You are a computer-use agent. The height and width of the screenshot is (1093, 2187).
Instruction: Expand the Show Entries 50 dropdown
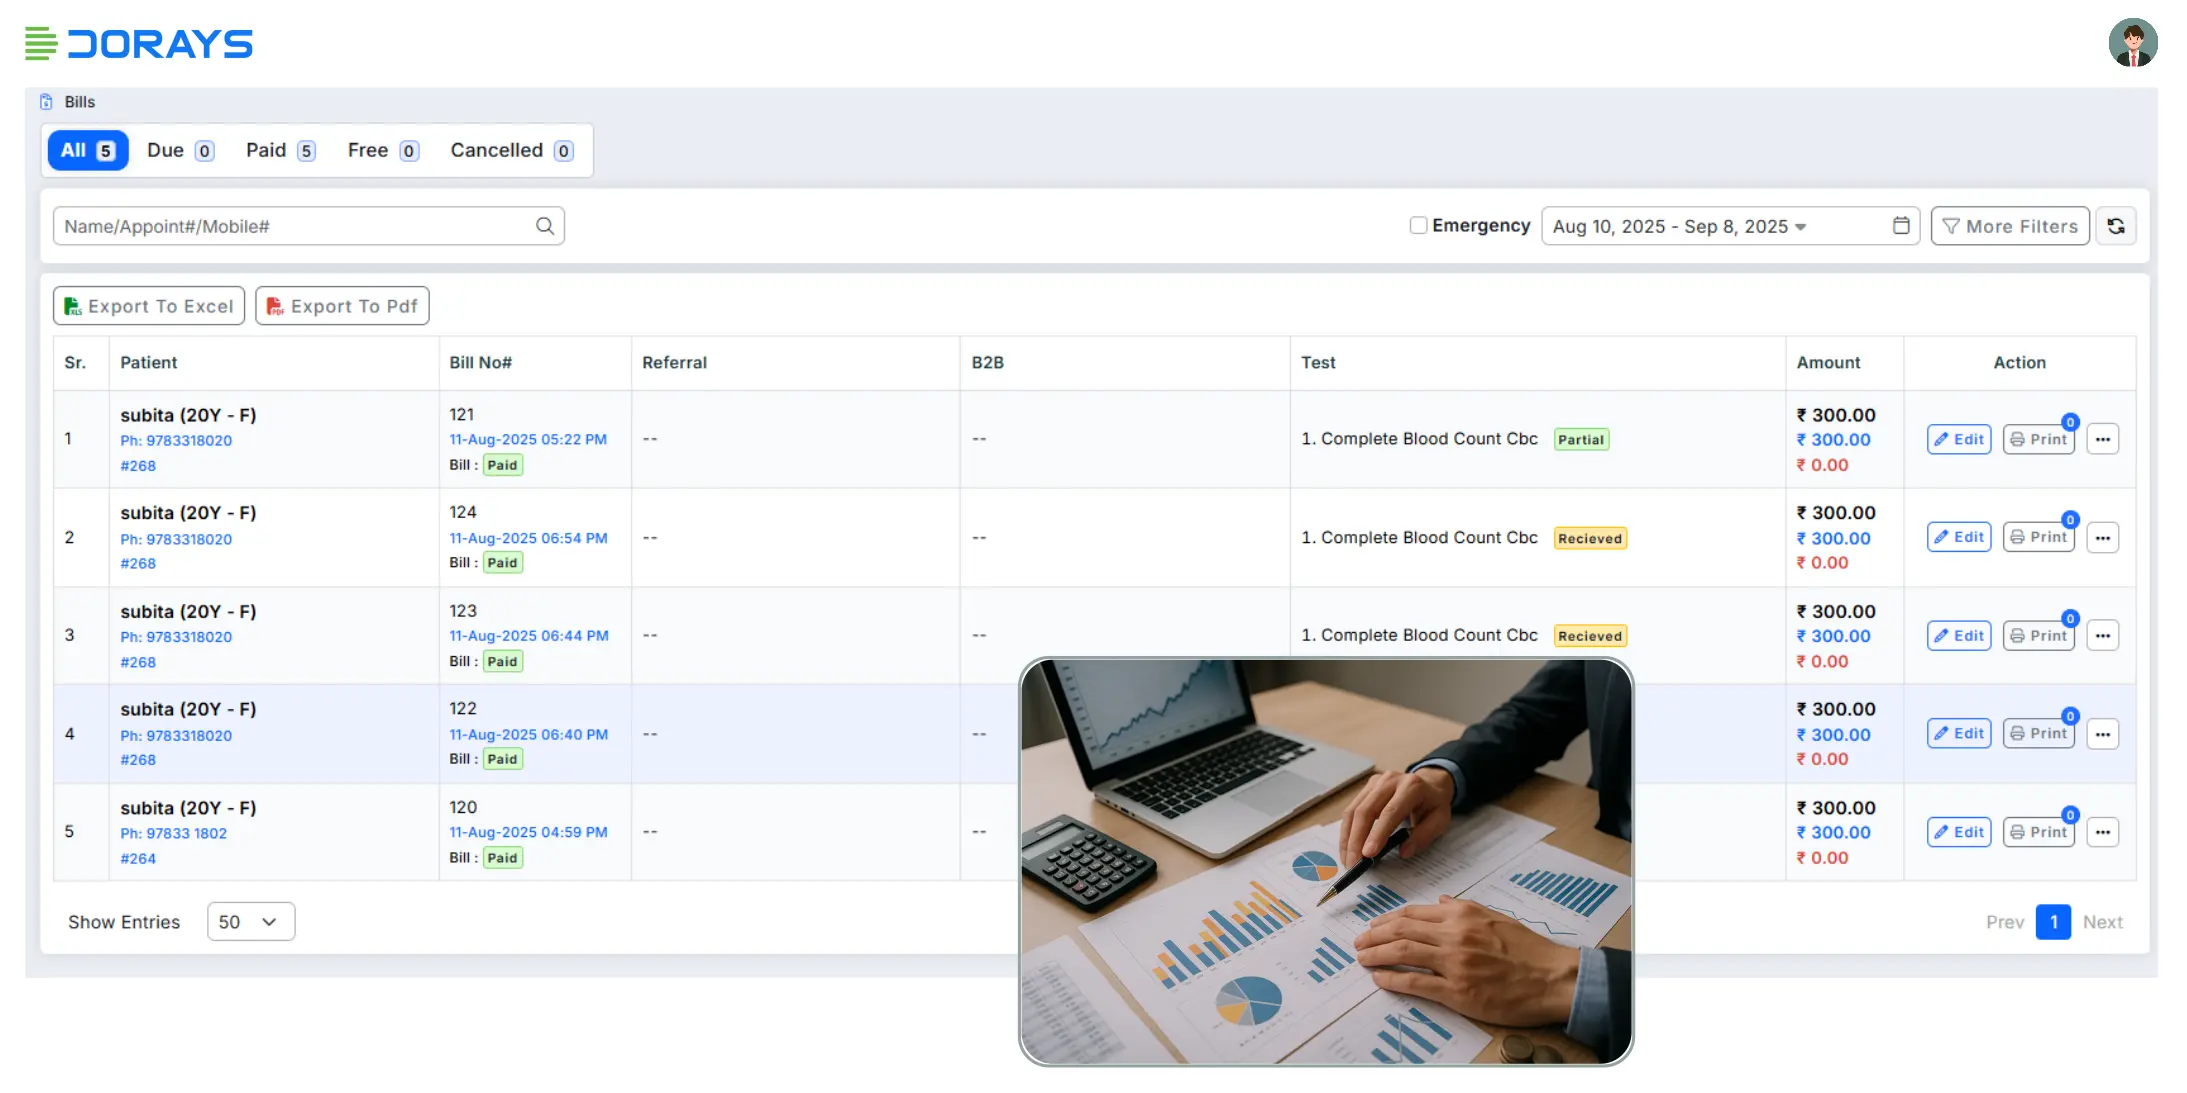pos(250,922)
